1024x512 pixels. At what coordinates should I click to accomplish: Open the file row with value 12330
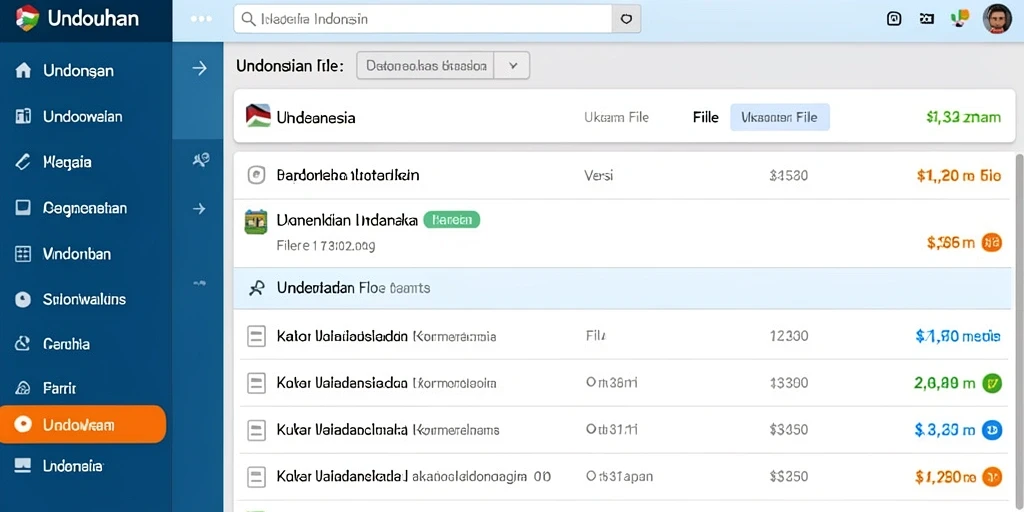624,336
